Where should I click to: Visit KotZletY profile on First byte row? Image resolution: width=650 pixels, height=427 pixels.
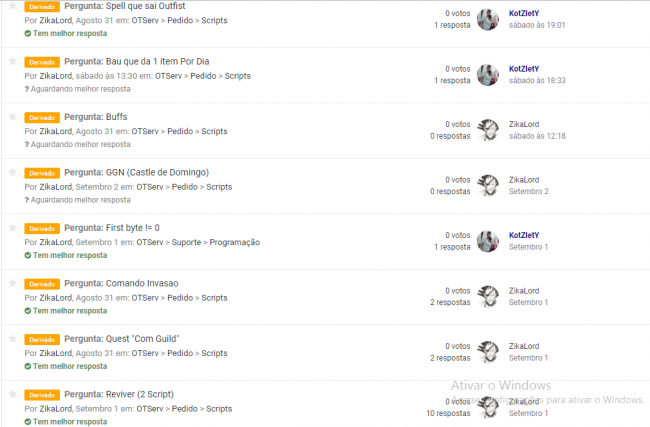pyautogui.click(x=524, y=235)
